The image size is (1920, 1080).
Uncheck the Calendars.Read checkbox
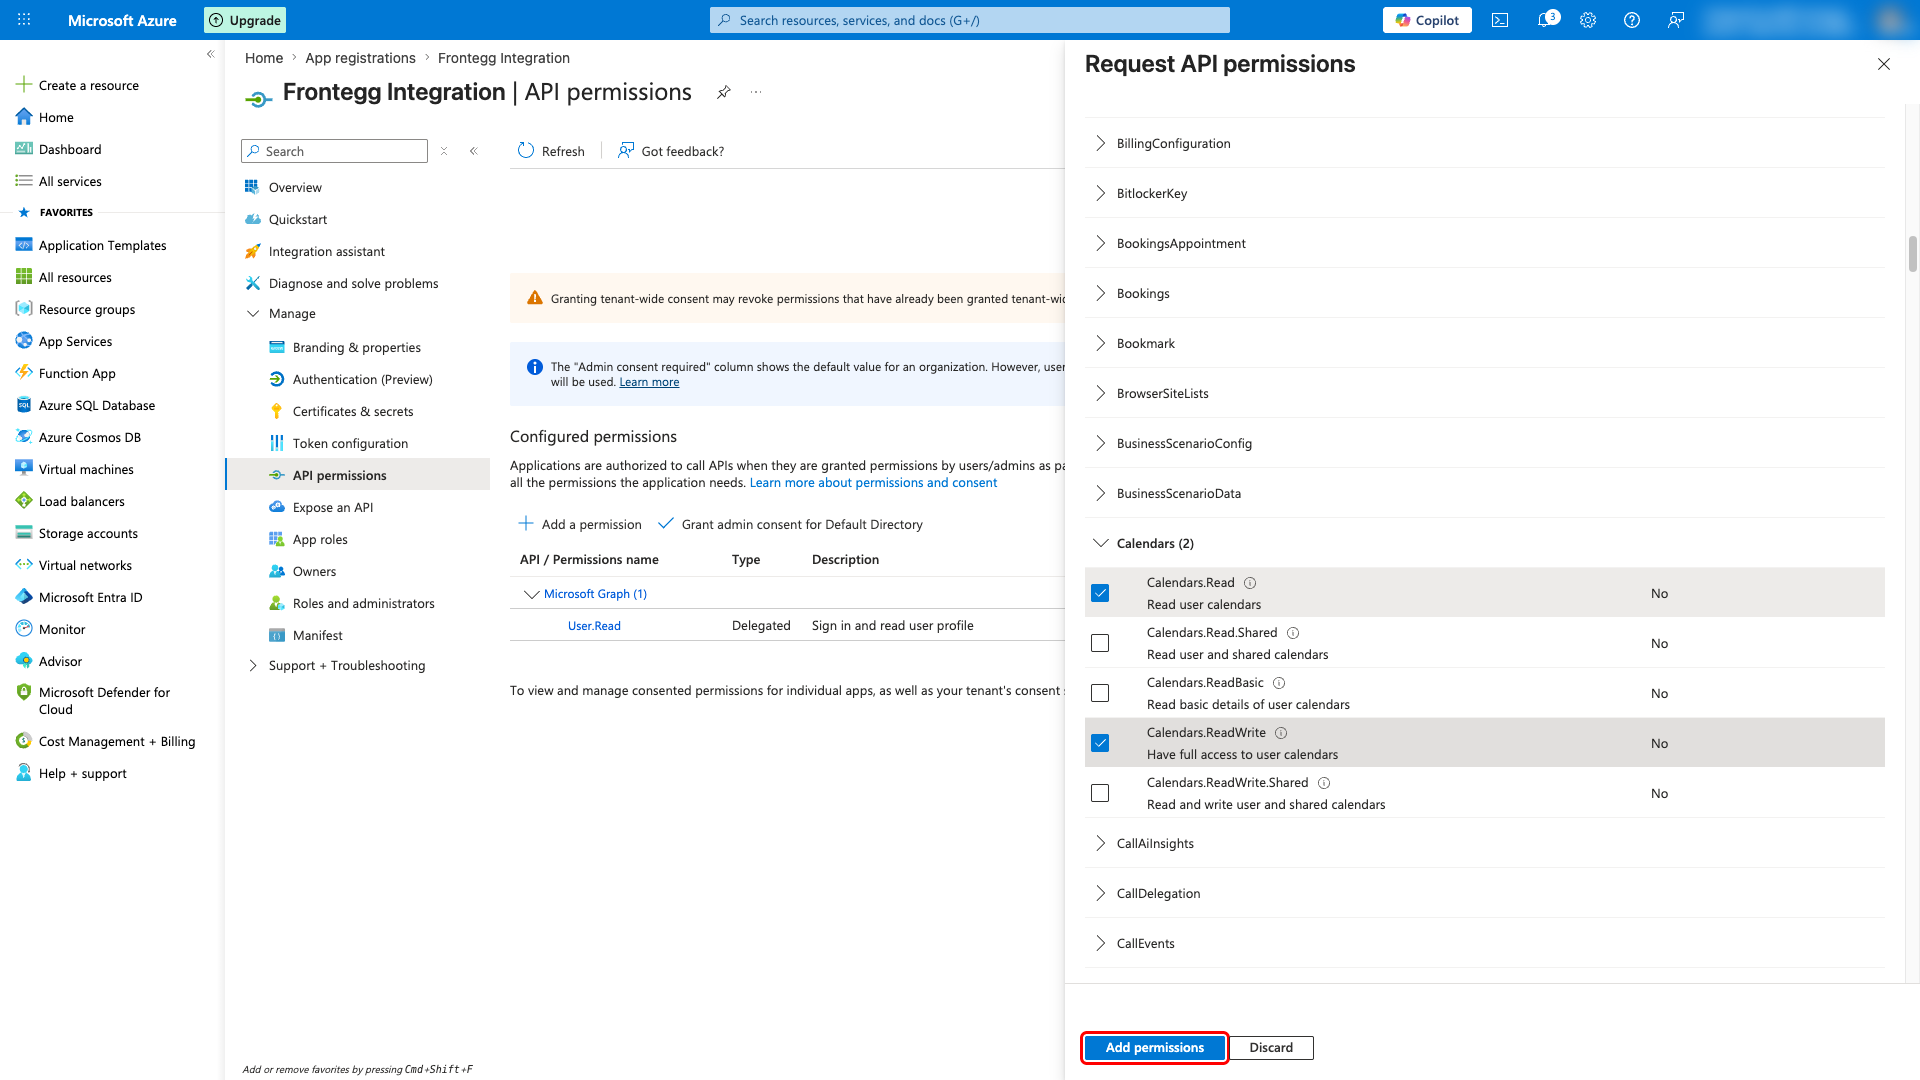1100,593
